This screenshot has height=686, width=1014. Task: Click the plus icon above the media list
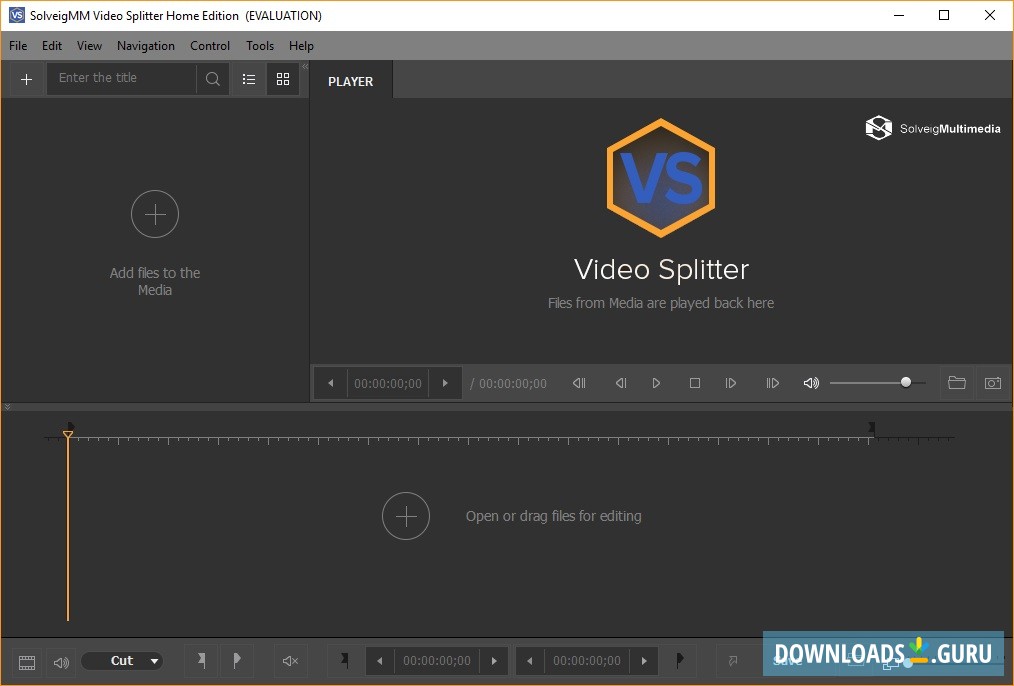26,79
